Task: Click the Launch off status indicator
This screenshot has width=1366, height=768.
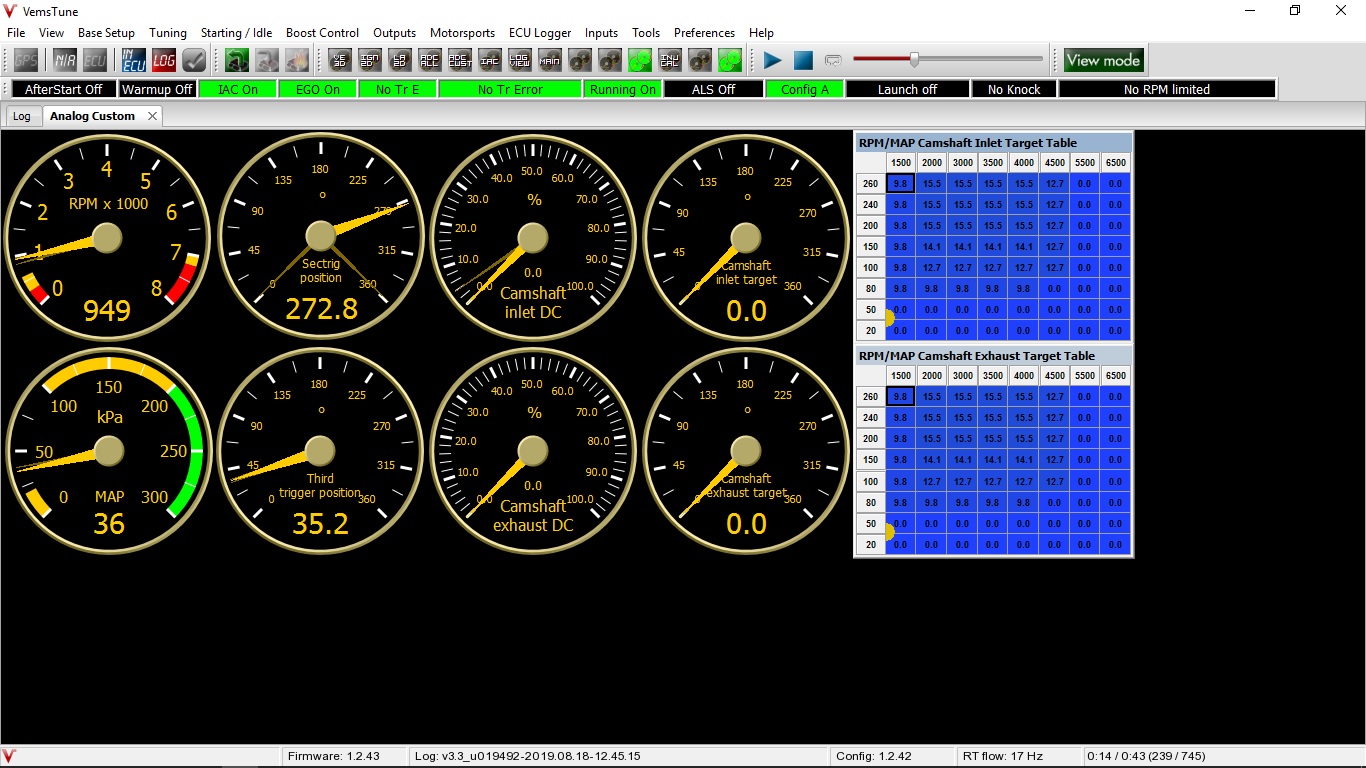Action: [x=907, y=89]
